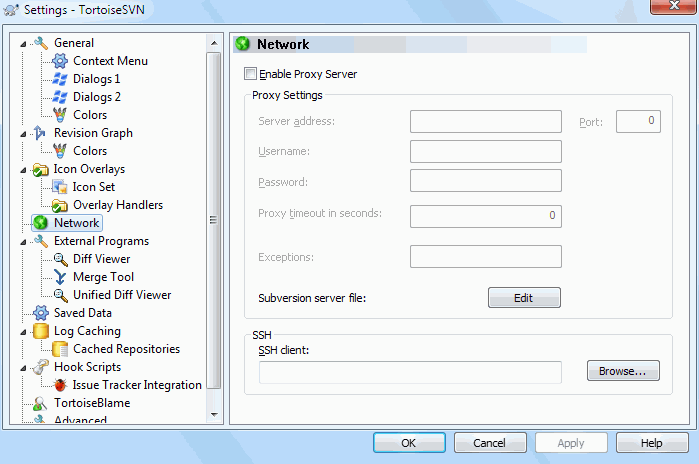This screenshot has width=699, height=464.
Task: Click the Exceptions field
Action: point(485,256)
